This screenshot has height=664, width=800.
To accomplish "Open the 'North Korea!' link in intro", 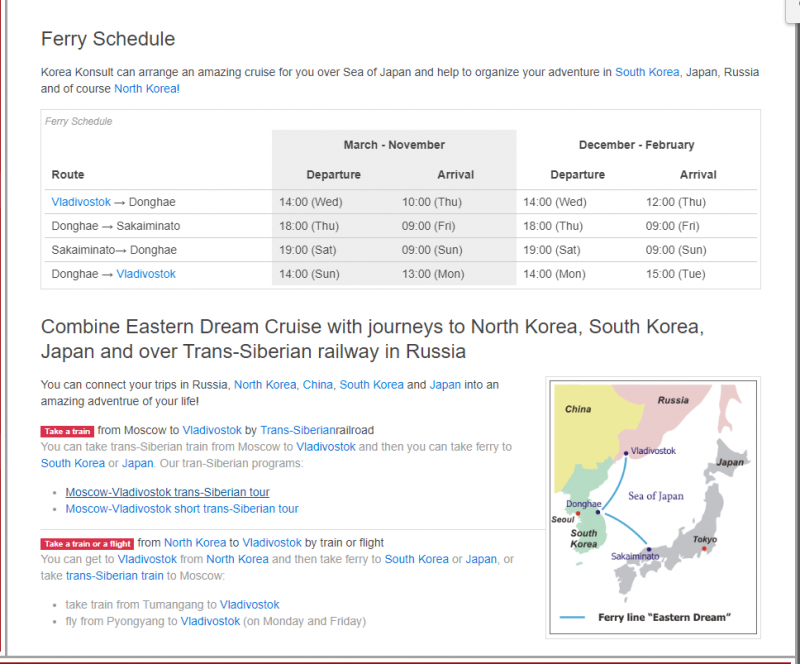I will point(147,88).
